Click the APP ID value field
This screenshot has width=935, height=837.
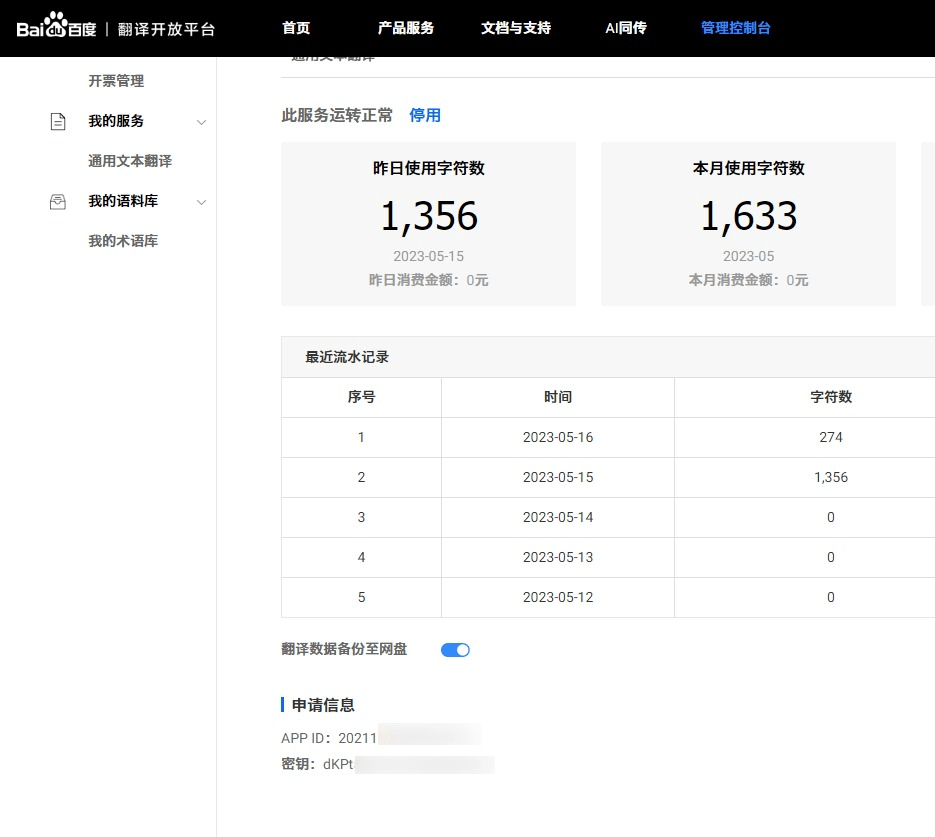click(x=420, y=736)
